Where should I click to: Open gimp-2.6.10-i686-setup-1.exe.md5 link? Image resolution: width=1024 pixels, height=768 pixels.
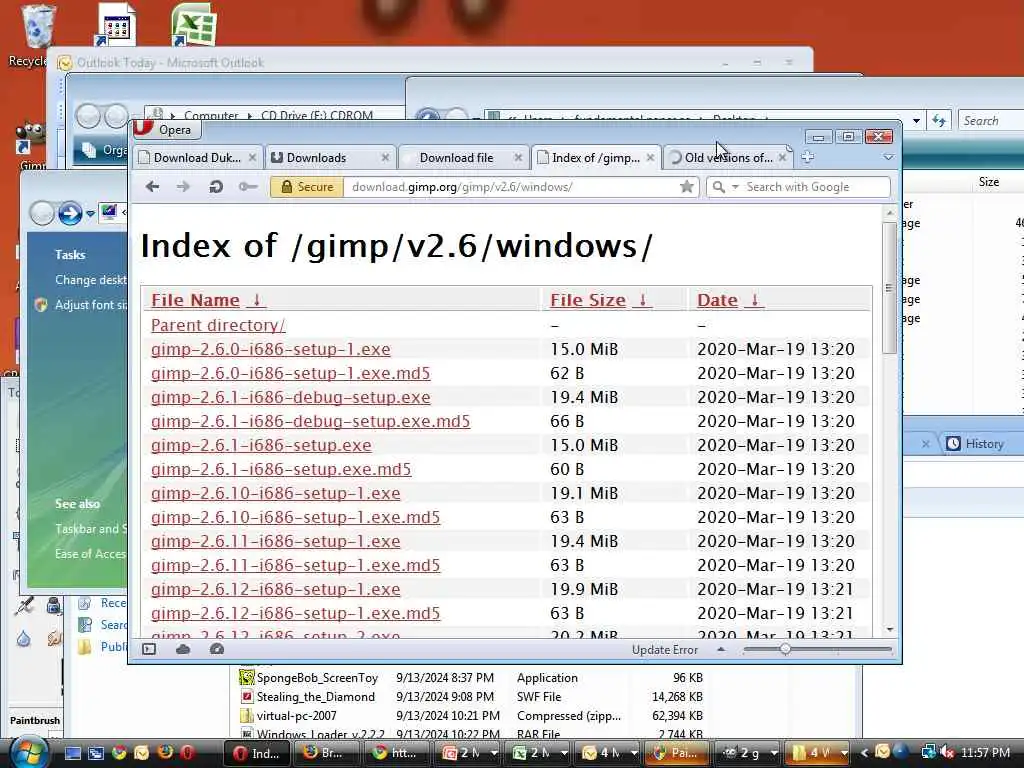295,517
